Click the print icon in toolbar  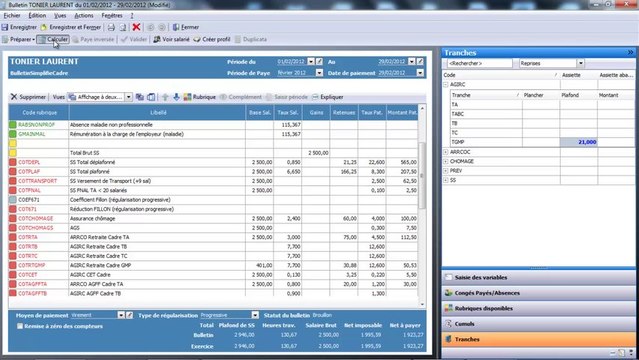[111, 27]
